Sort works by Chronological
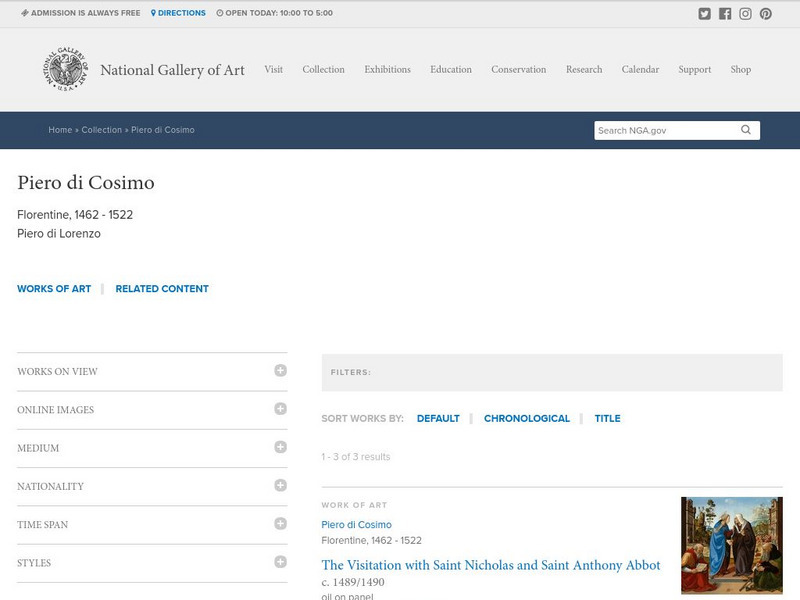Image resolution: width=800 pixels, height=600 pixels. [x=526, y=419]
